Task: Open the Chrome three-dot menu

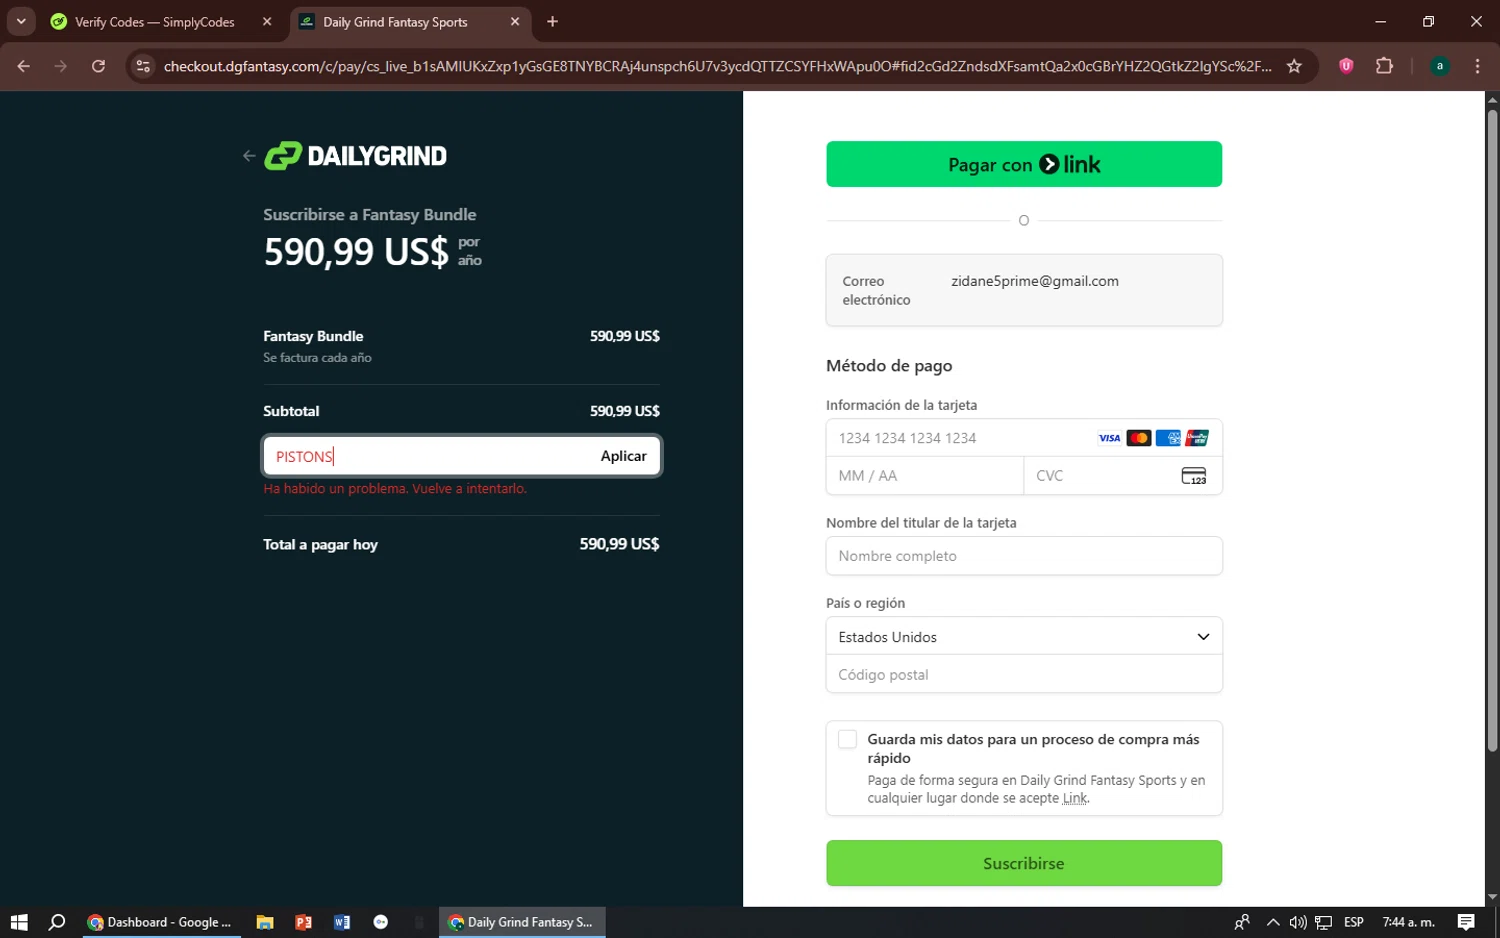Action: click(x=1477, y=66)
